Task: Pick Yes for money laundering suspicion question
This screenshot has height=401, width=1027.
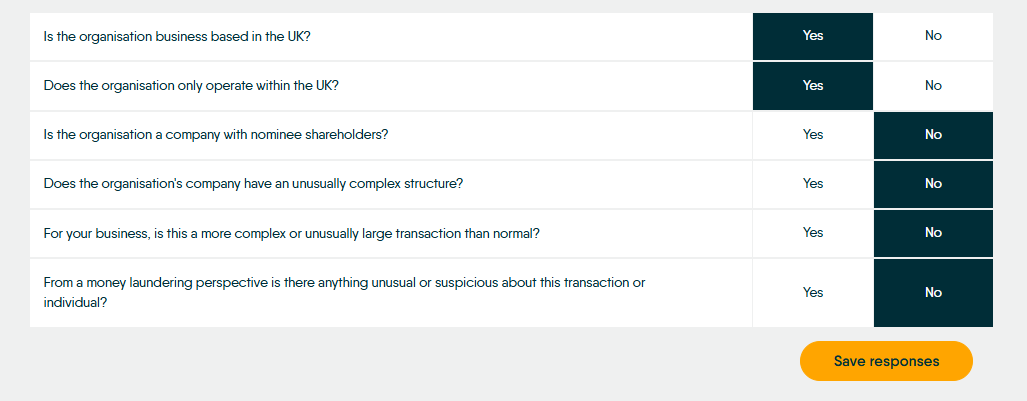Action: point(813,293)
